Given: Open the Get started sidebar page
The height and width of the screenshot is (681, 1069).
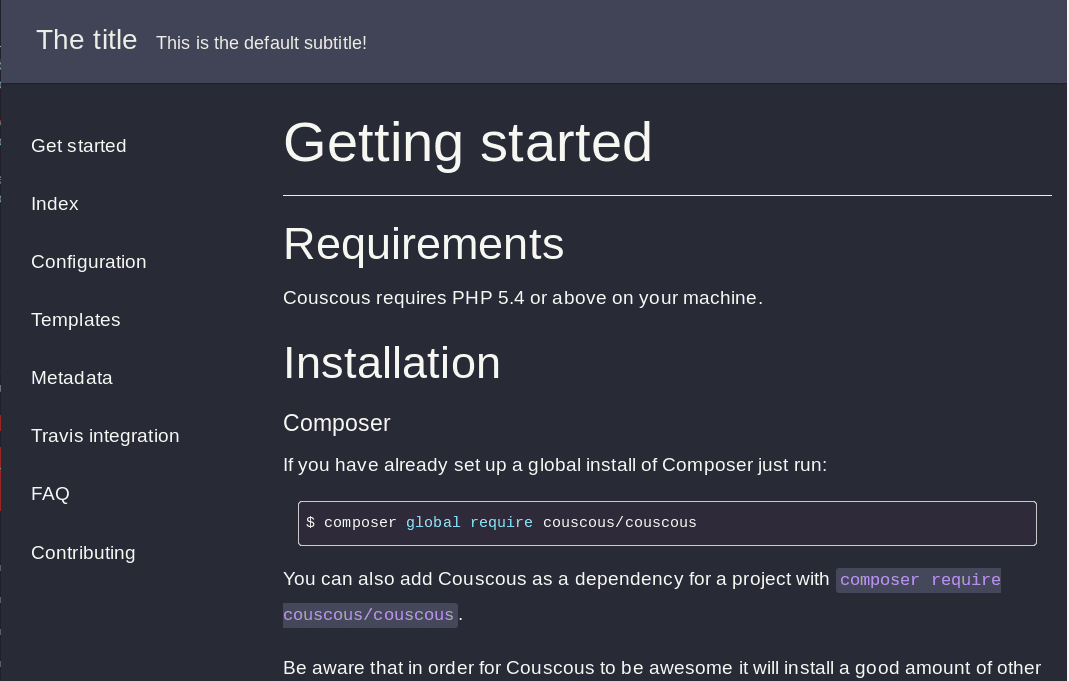Looking at the screenshot, I should pyautogui.click(x=79, y=146).
